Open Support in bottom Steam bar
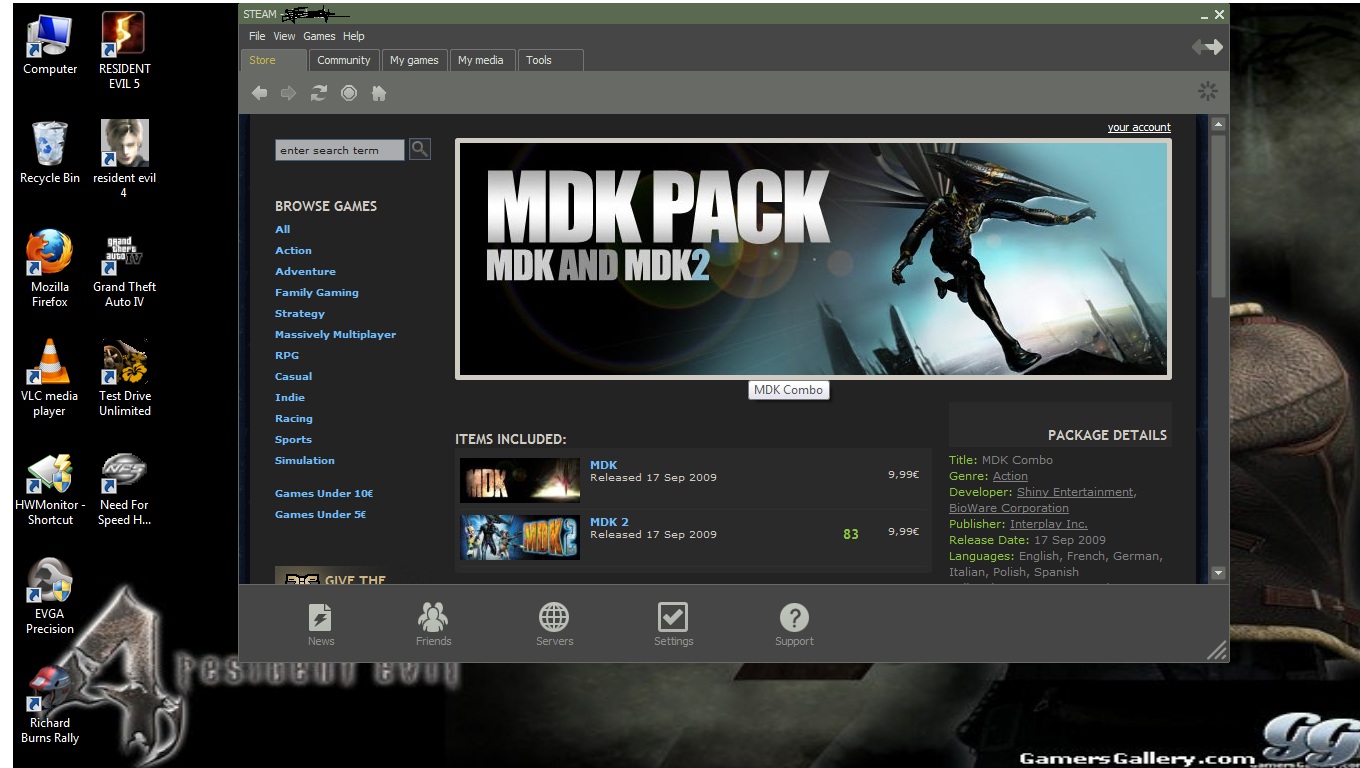Image resolution: width=1360 pixels, height=768 pixels. [x=794, y=625]
